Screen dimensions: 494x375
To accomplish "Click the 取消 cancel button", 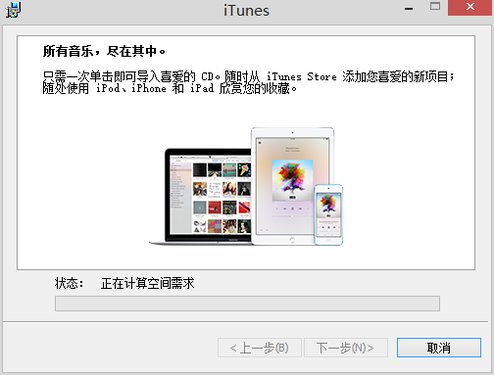I will pos(439,348).
